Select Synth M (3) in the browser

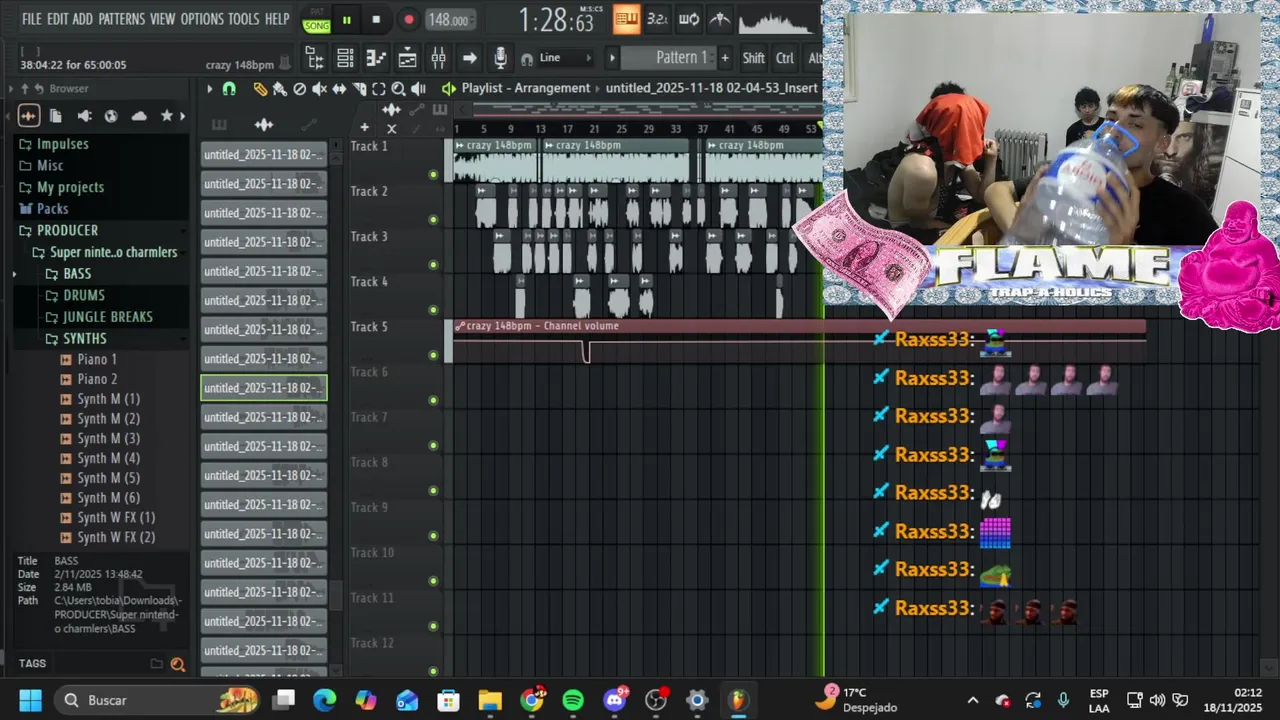pyautogui.click(x=108, y=439)
